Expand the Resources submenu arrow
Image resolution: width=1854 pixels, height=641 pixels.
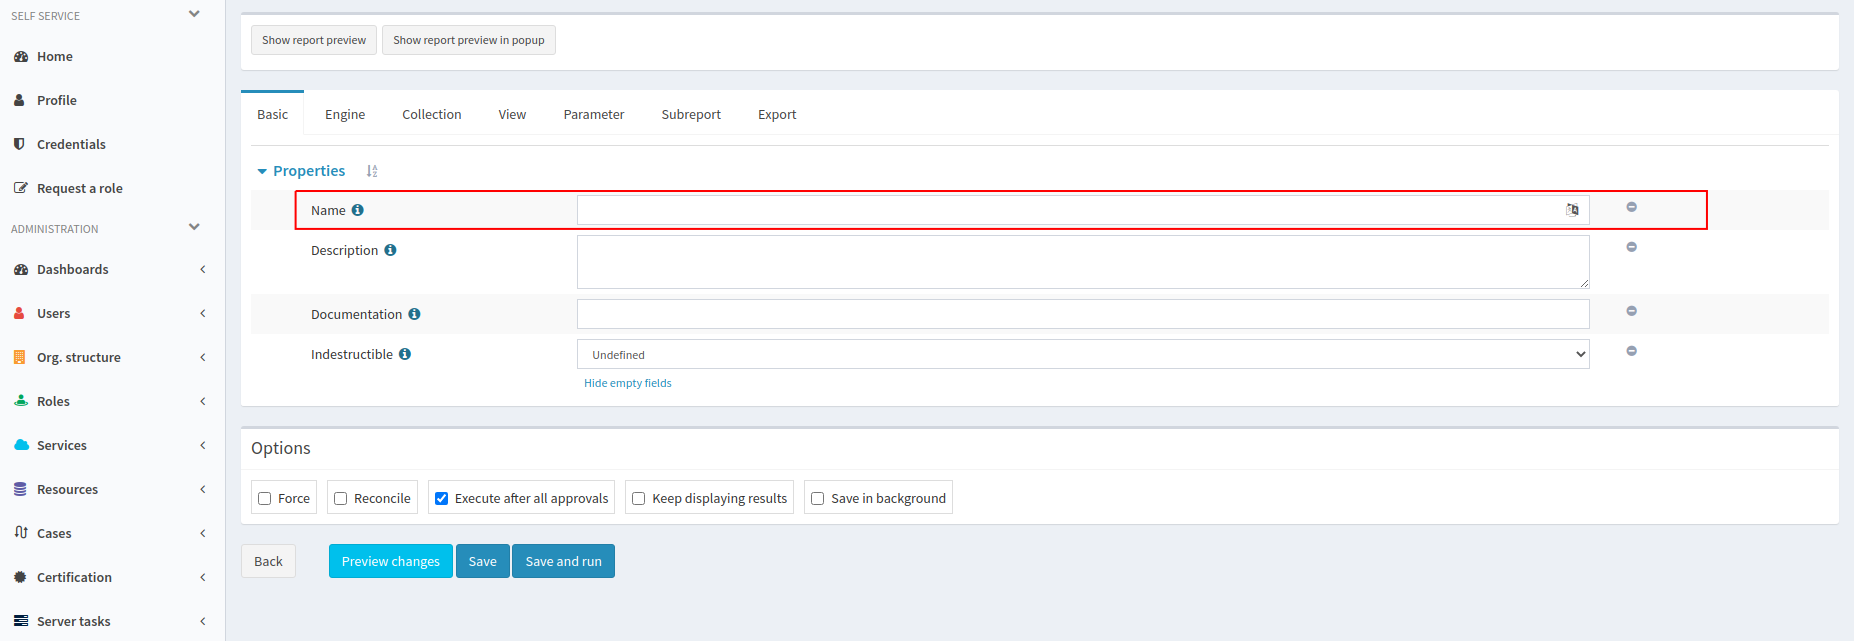pos(203,489)
